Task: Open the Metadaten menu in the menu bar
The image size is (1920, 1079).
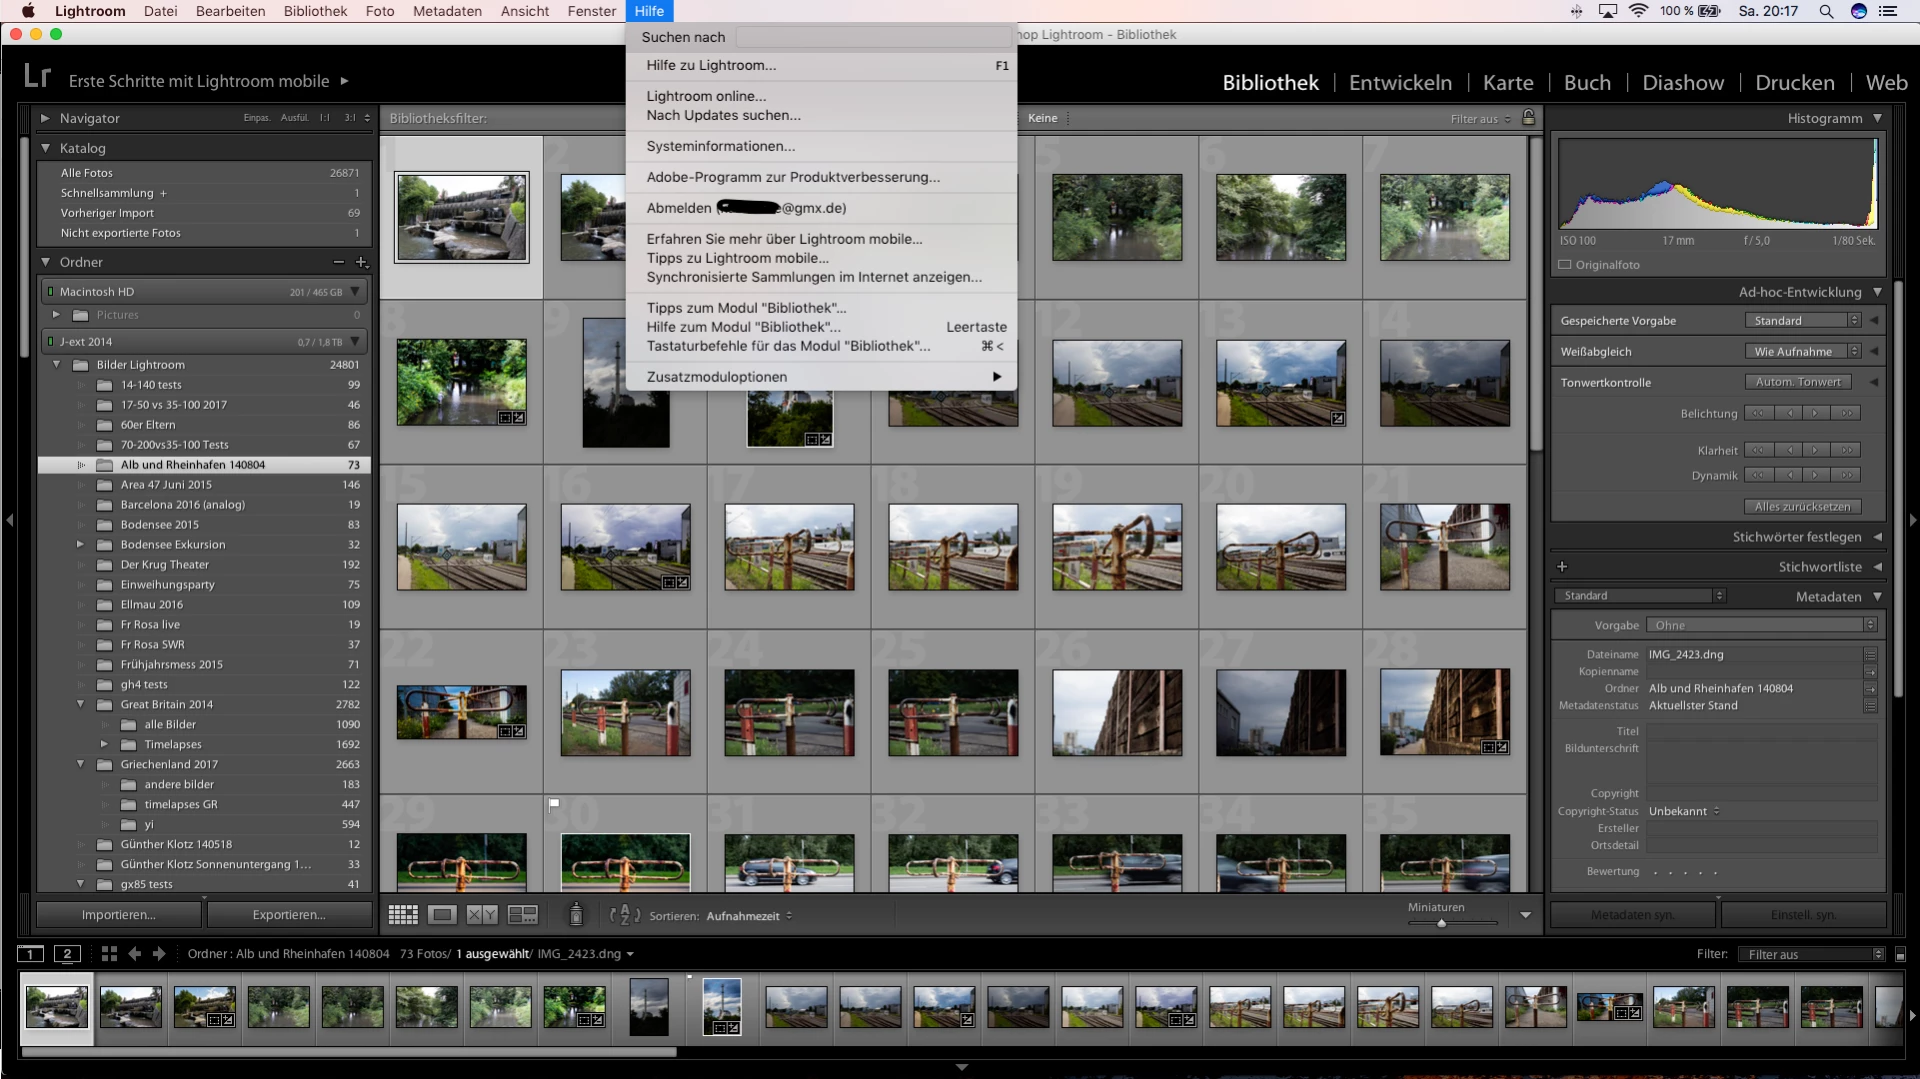Action: [447, 11]
